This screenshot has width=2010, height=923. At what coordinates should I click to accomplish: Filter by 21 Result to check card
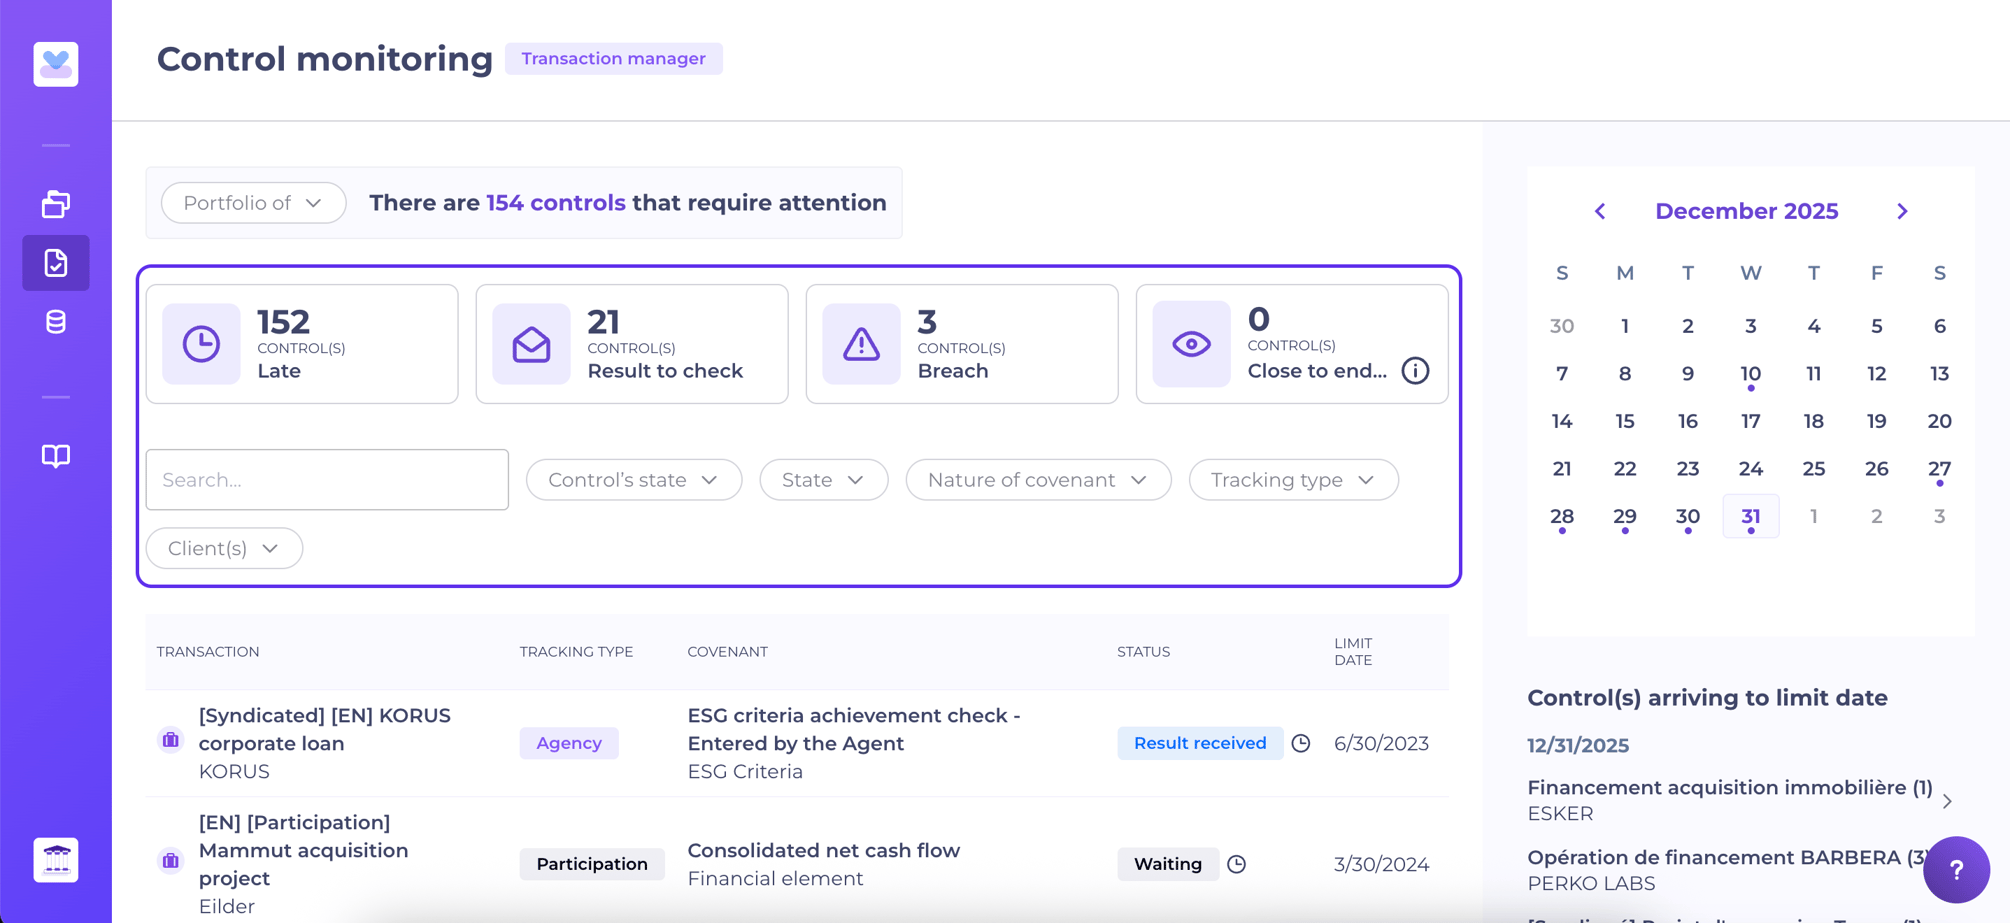point(632,344)
